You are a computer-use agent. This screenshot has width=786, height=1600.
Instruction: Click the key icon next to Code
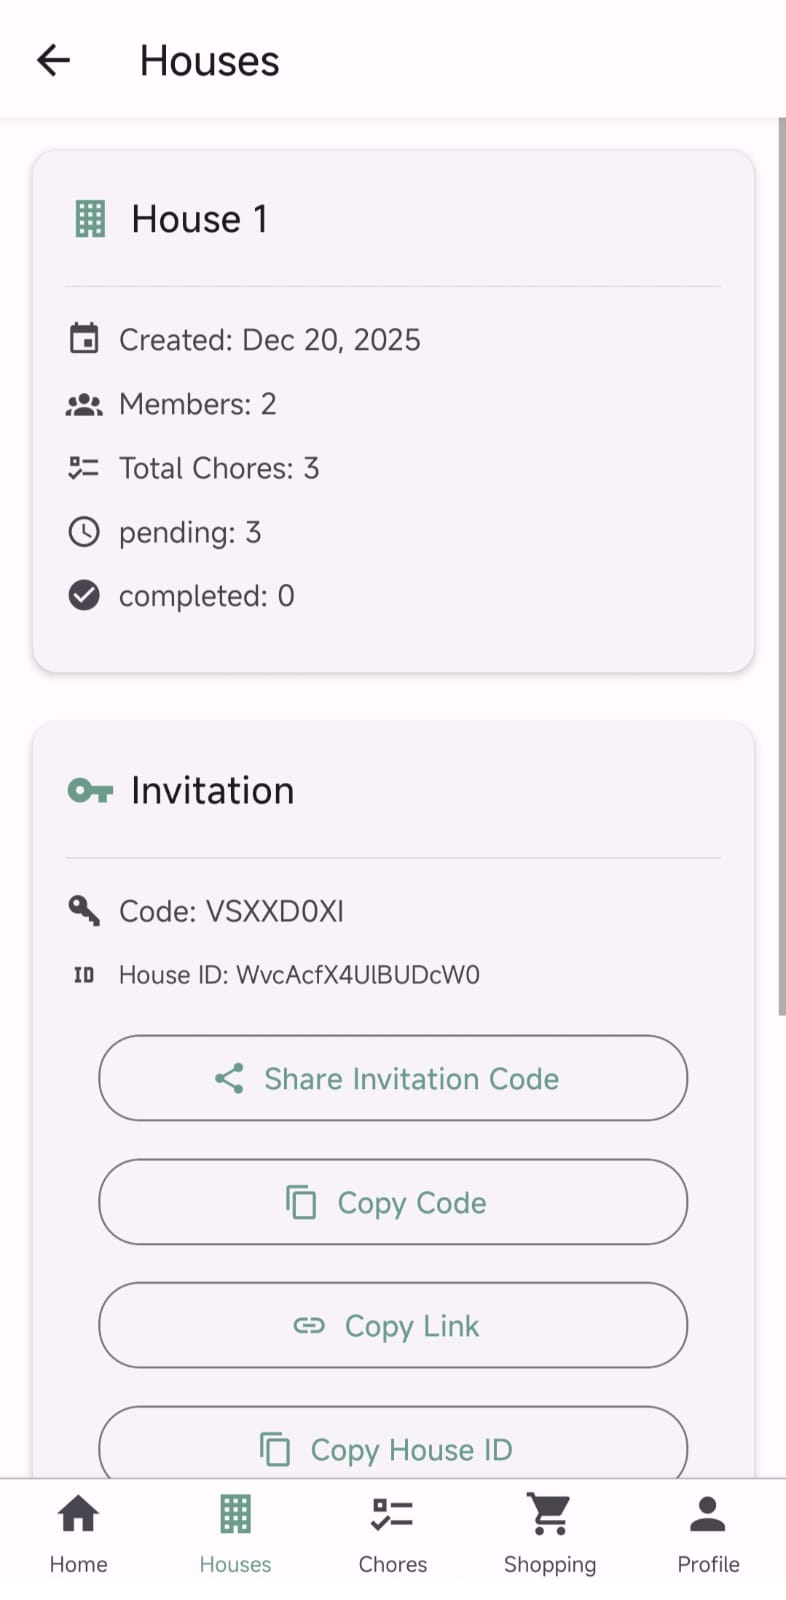click(x=84, y=911)
